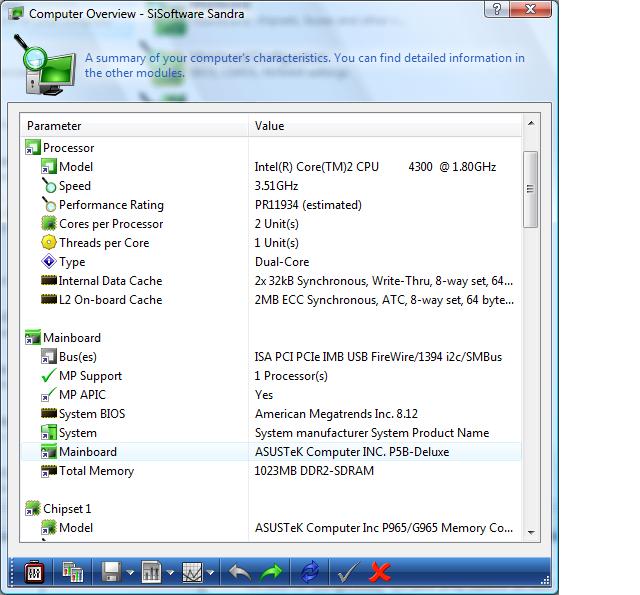
Task: Click the value '1023MB DDR2-SDRAM'
Action: 314,471
